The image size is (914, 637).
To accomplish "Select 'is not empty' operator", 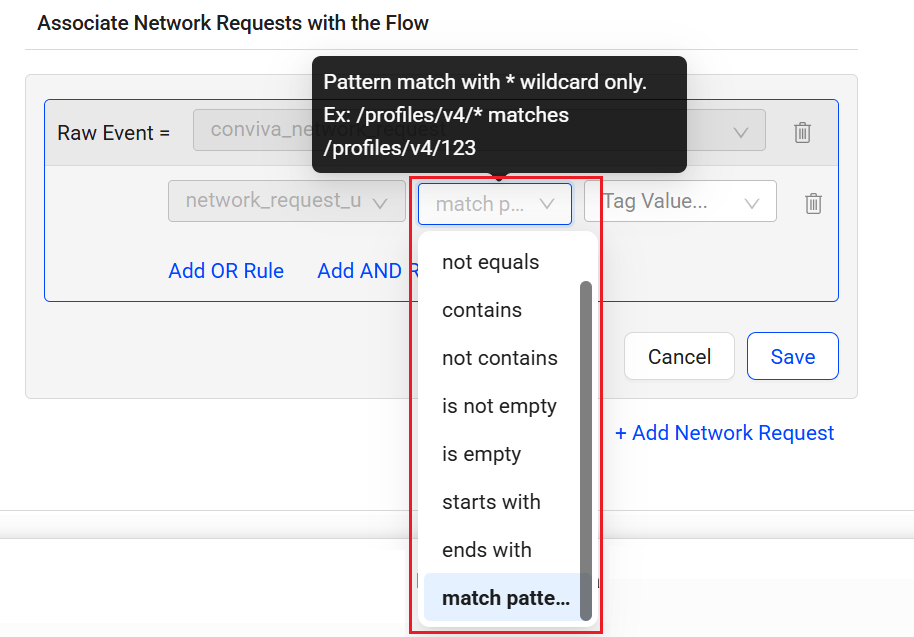I will pyautogui.click(x=499, y=406).
